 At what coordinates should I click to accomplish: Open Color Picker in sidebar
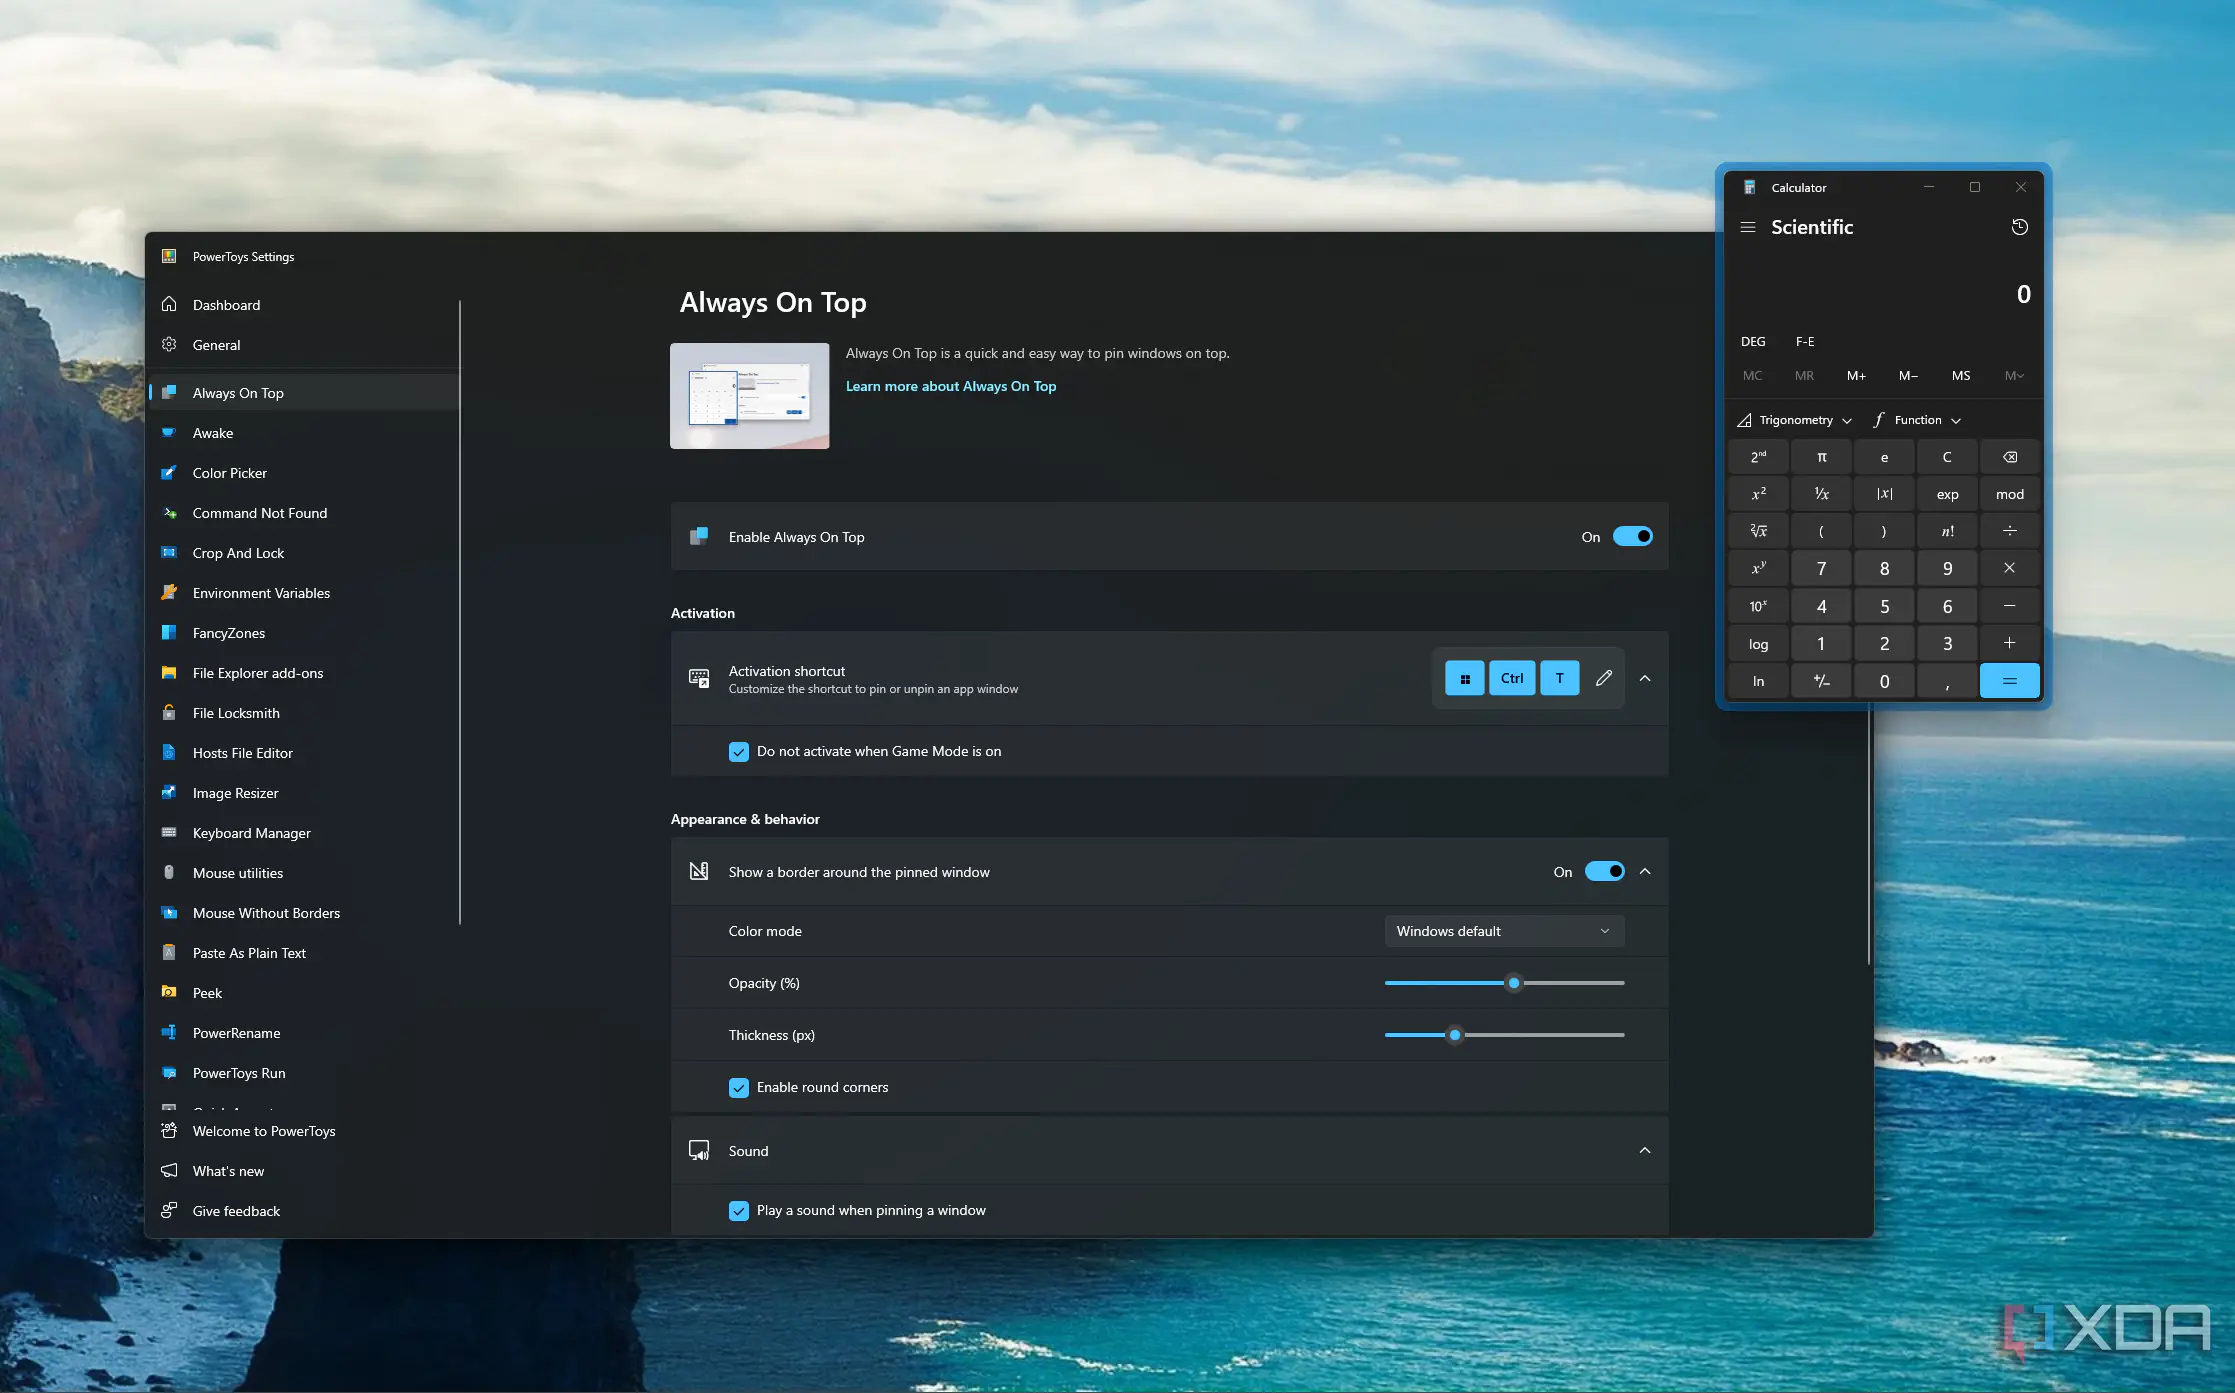[305, 473]
